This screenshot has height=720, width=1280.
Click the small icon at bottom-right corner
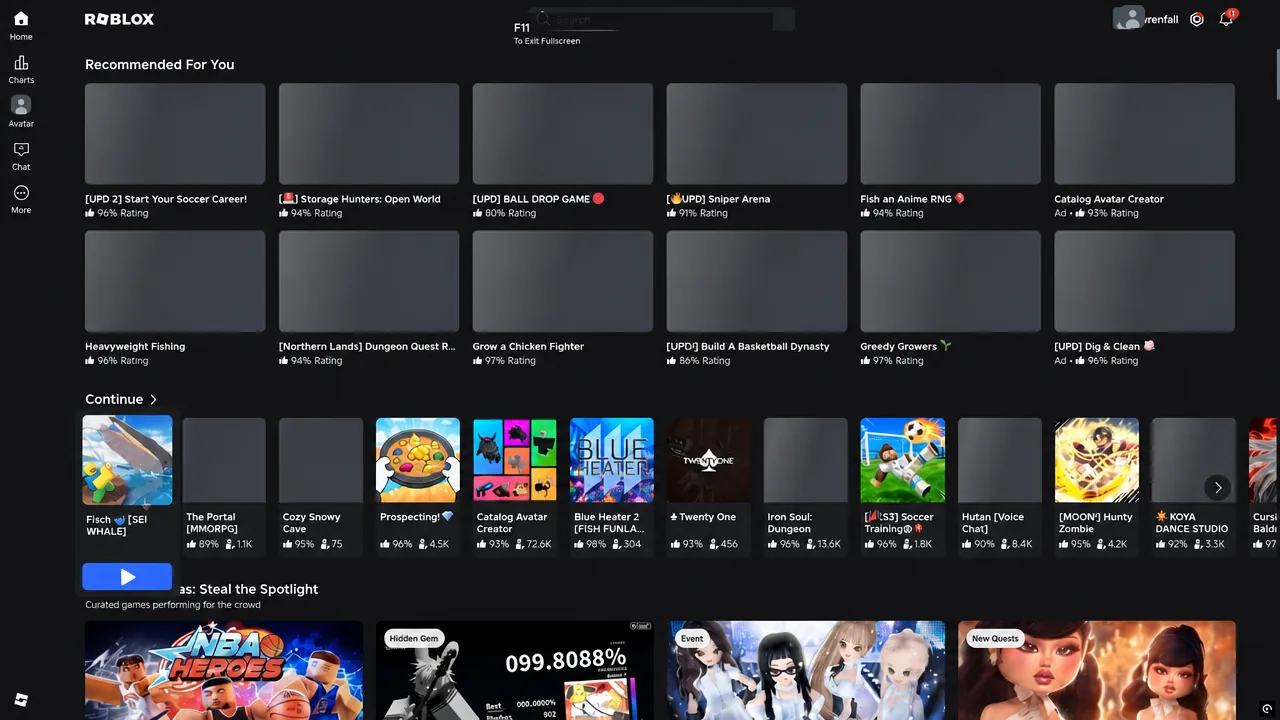[1267, 709]
